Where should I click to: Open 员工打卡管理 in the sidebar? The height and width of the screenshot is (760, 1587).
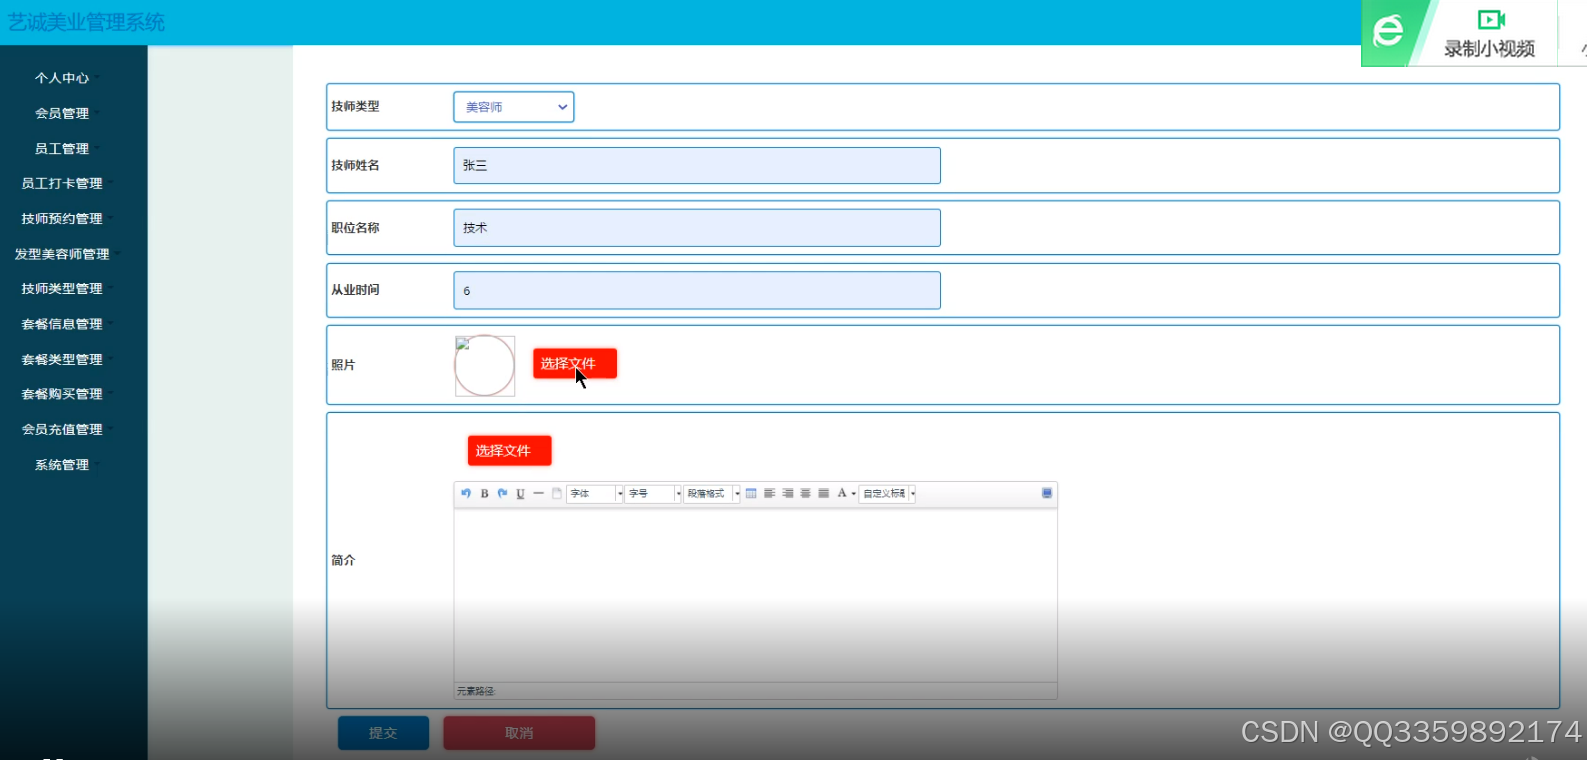pos(62,183)
